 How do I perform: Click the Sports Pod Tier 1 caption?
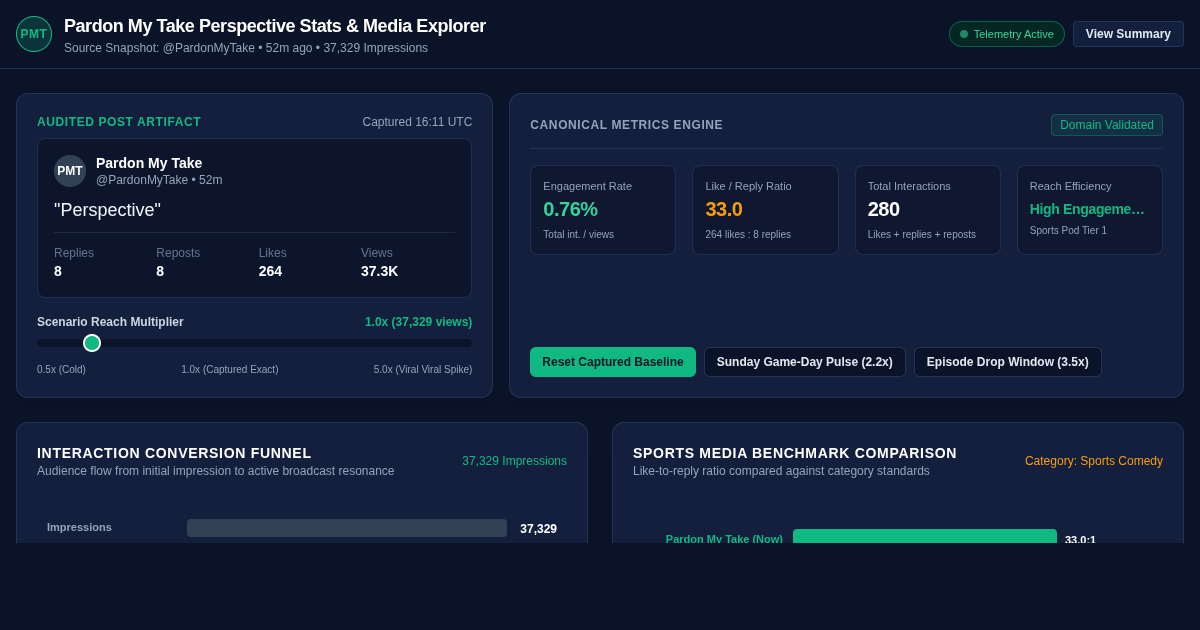[1068, 231]
